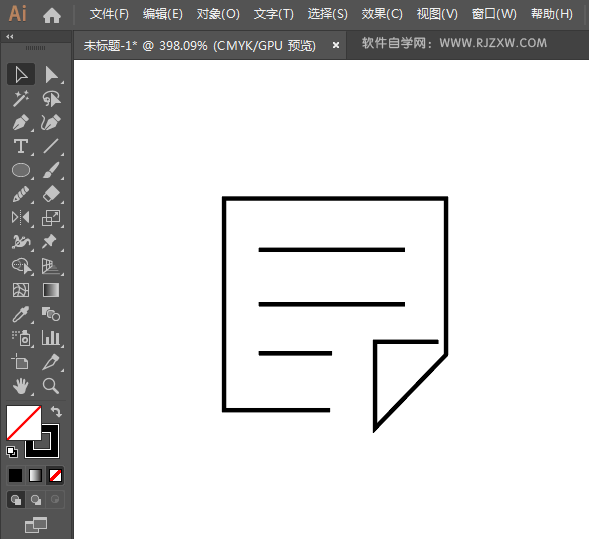Image resolution: width=589 pixels, height=539 pixels.
Task: Pick the Eraser tool
Action: [51, 194]
